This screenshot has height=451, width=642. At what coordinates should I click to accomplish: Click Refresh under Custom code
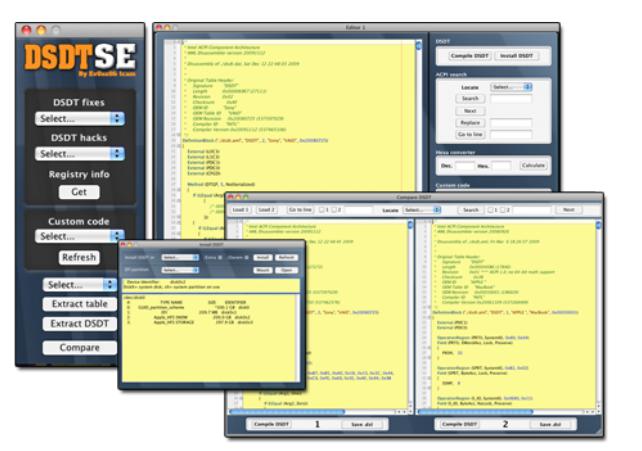tap(79, 257)
